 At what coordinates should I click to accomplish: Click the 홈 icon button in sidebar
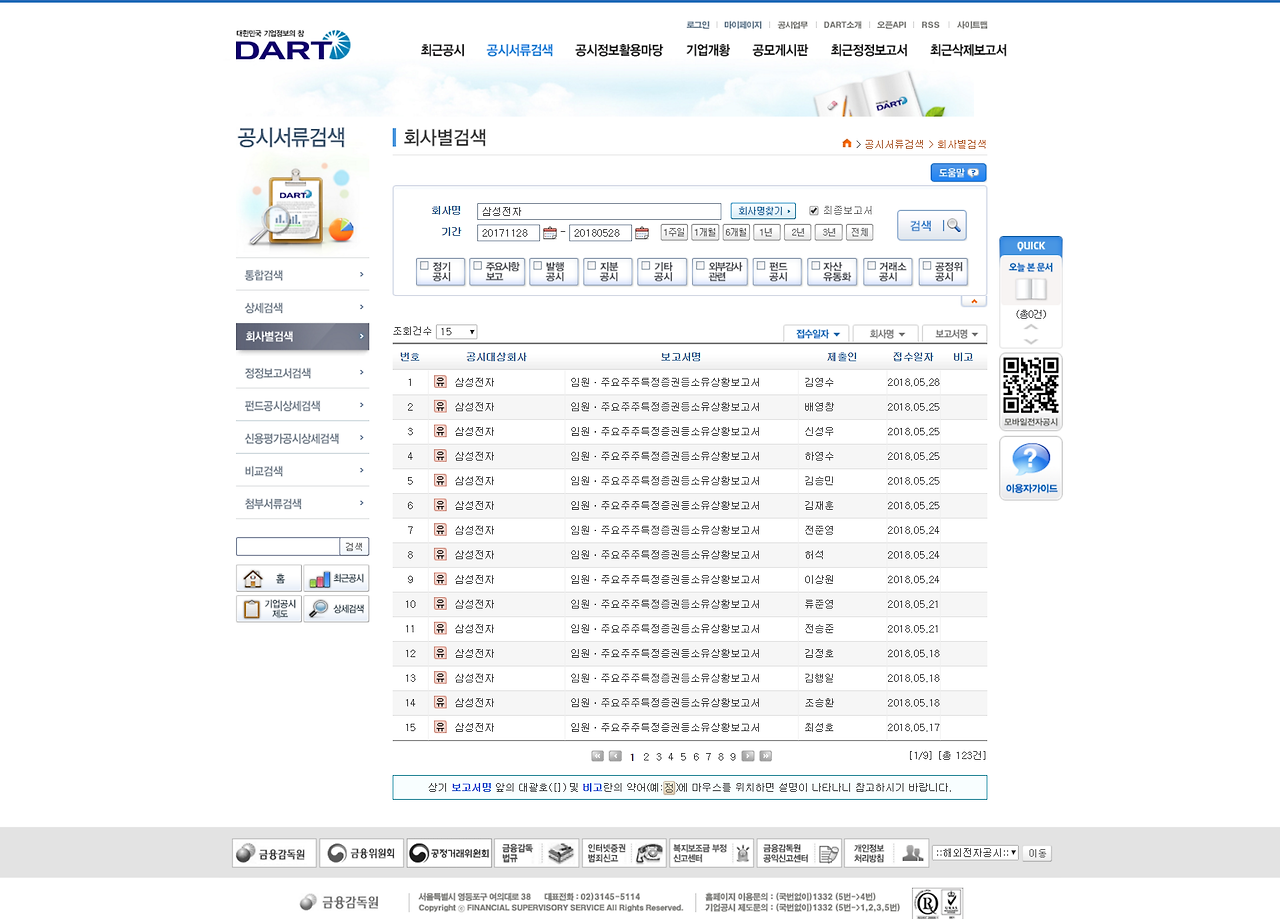coord(269,578)
